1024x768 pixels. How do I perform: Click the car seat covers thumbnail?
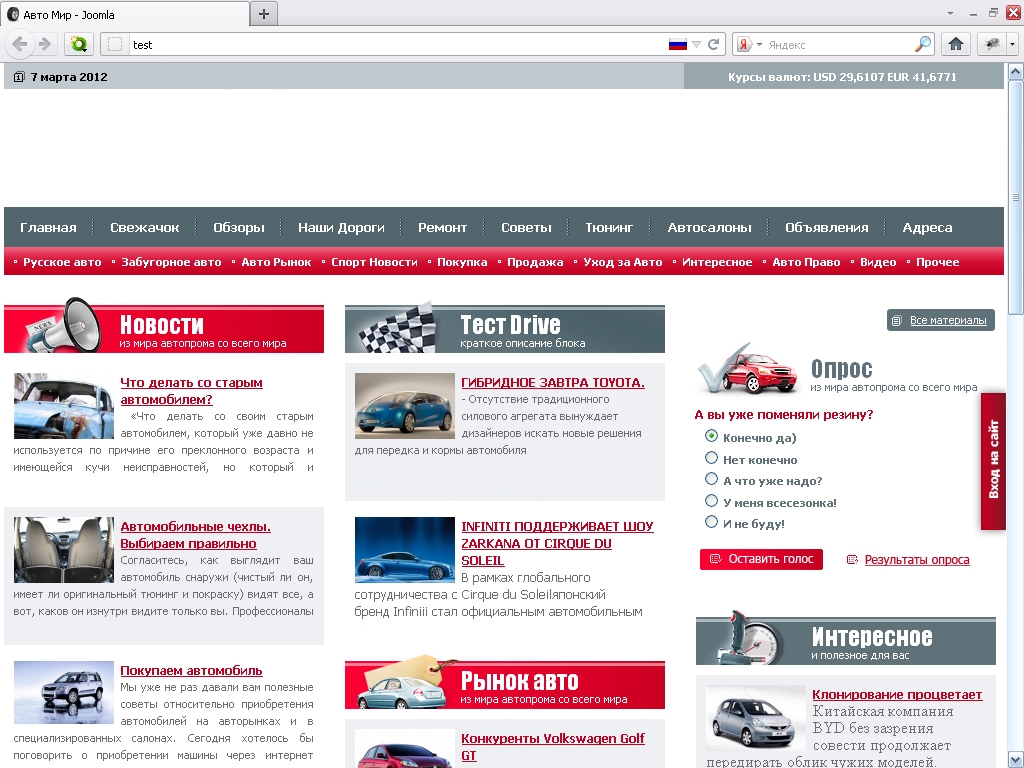[x=63, y=549]
